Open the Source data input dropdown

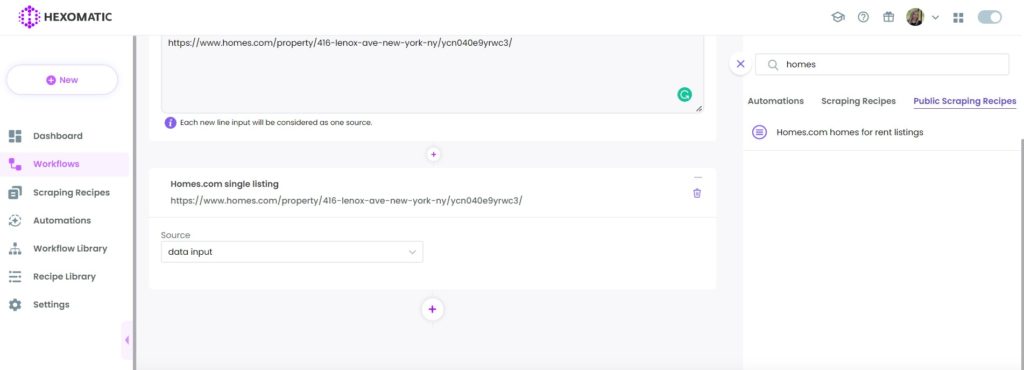point(292,252)
